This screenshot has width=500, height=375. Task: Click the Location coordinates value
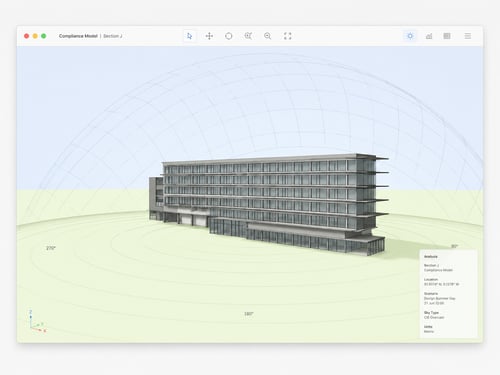point(441,284)
